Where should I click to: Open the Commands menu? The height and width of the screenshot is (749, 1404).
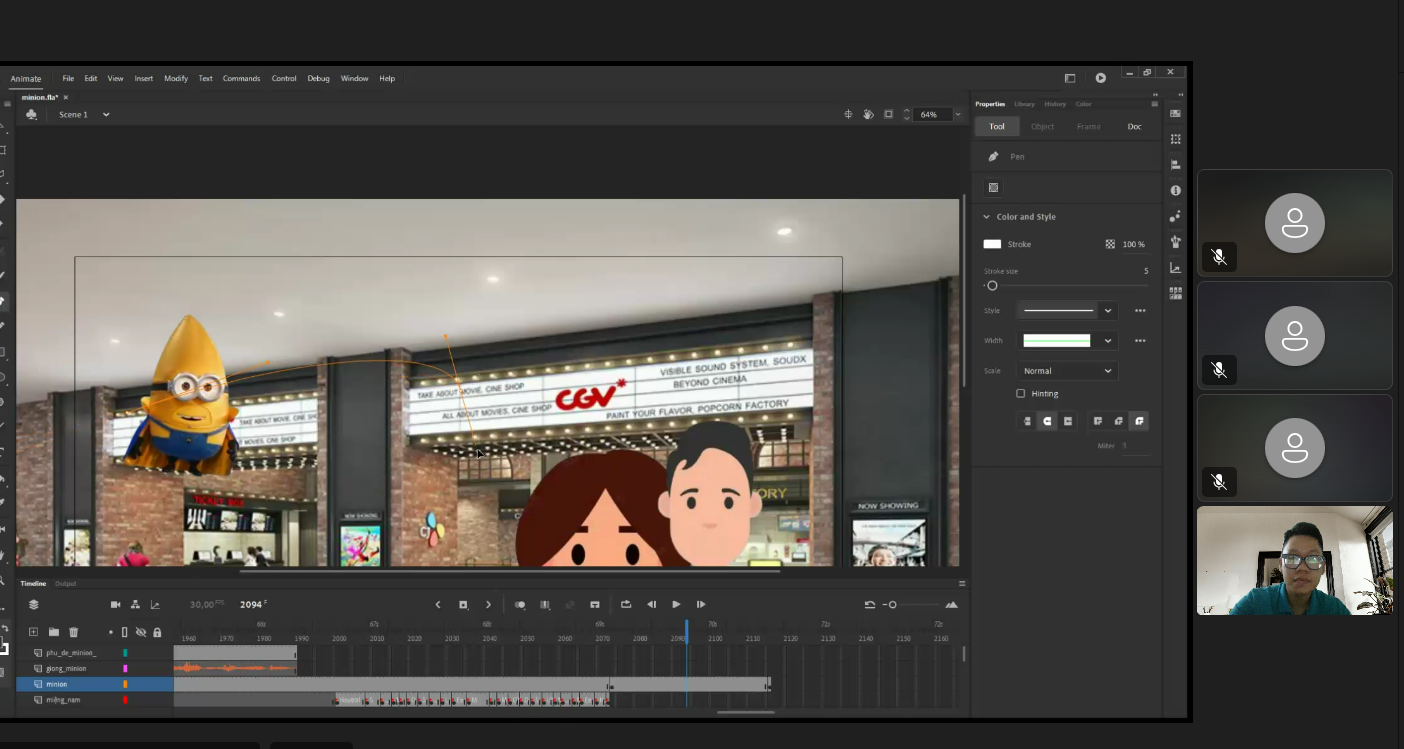pyautogui.click(x=241, y=78)
